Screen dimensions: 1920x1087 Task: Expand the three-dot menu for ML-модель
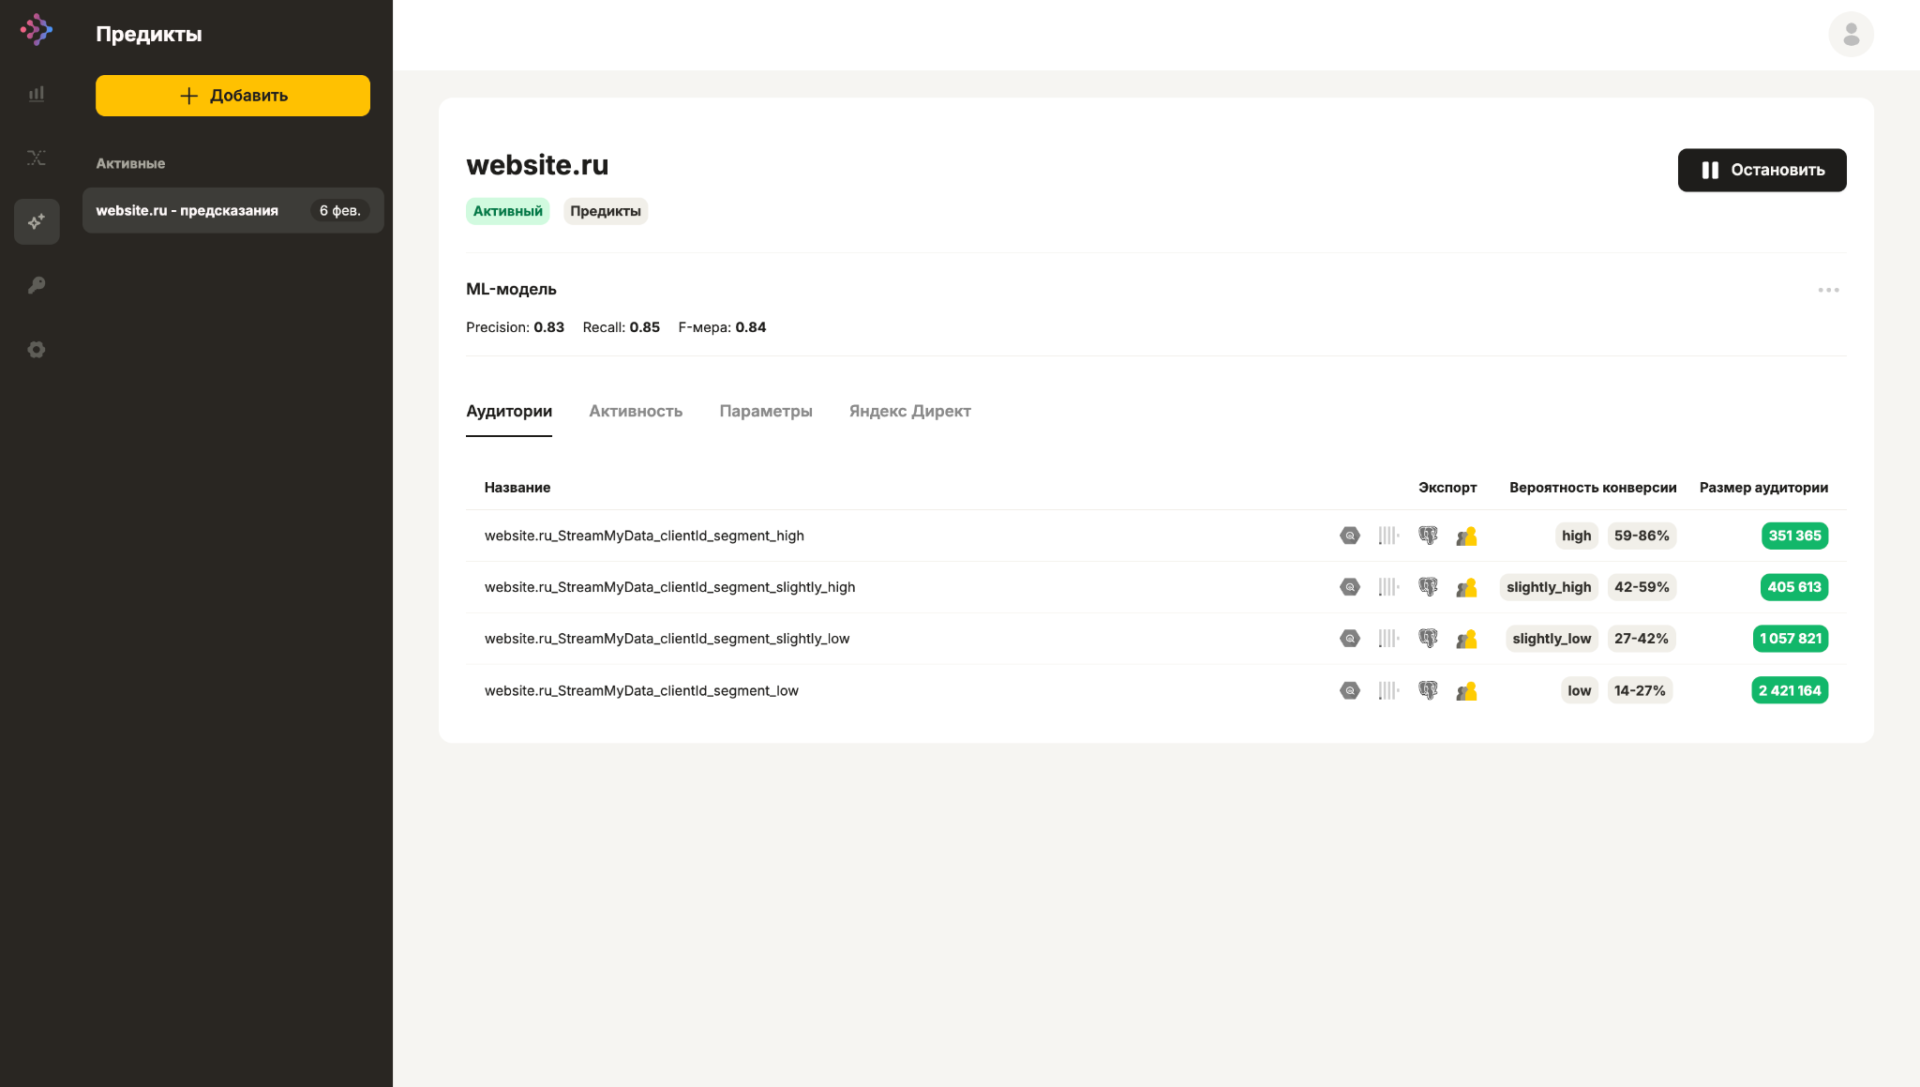click(1829, 290)
